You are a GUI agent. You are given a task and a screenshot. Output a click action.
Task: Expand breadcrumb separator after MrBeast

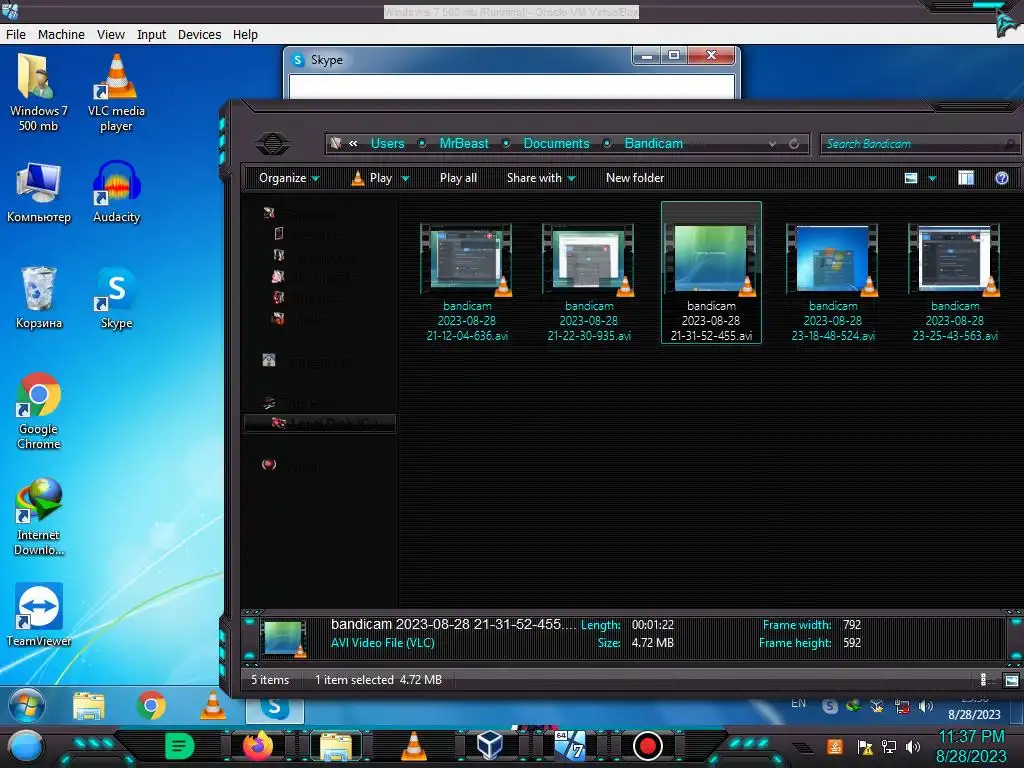pyautogui.click(x=505, y=143)
